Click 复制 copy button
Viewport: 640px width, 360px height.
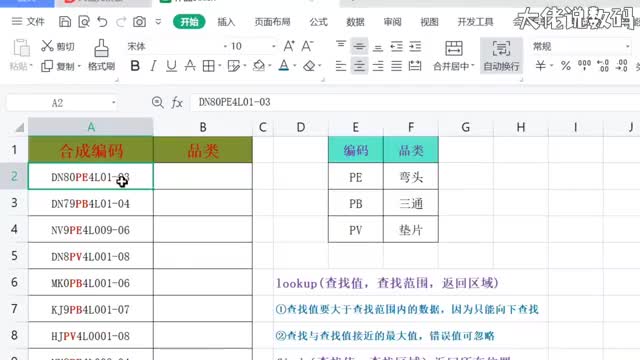[60, 66]
